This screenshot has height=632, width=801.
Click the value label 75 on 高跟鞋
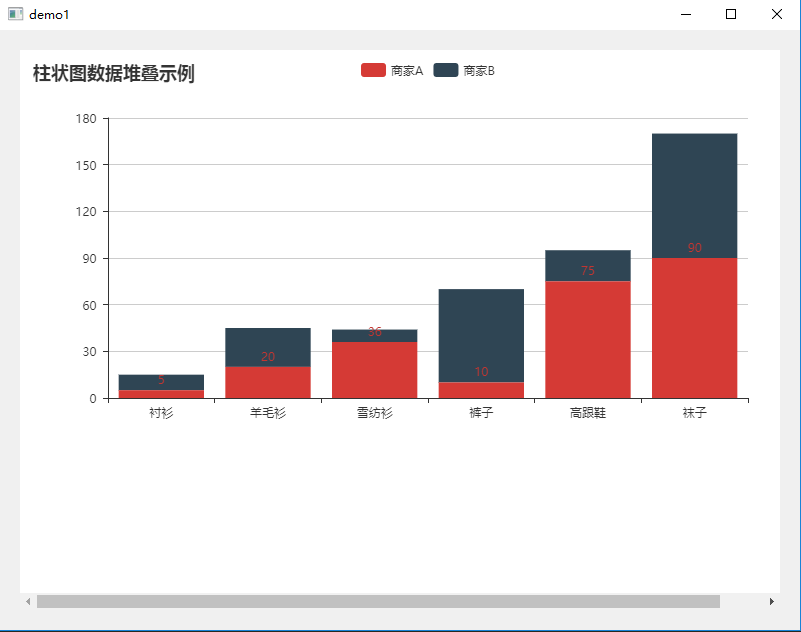[587, 270]
